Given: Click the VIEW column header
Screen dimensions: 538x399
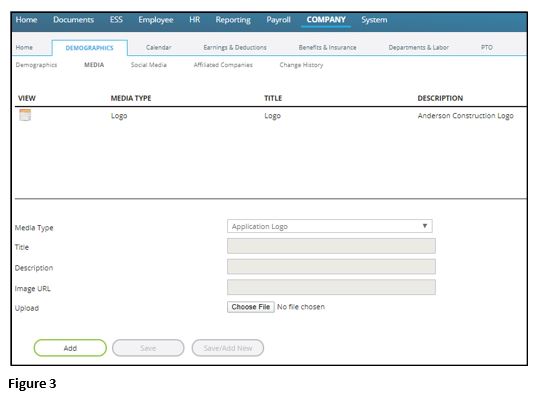Looking at the screenshot, I should (x=27, y=98).
